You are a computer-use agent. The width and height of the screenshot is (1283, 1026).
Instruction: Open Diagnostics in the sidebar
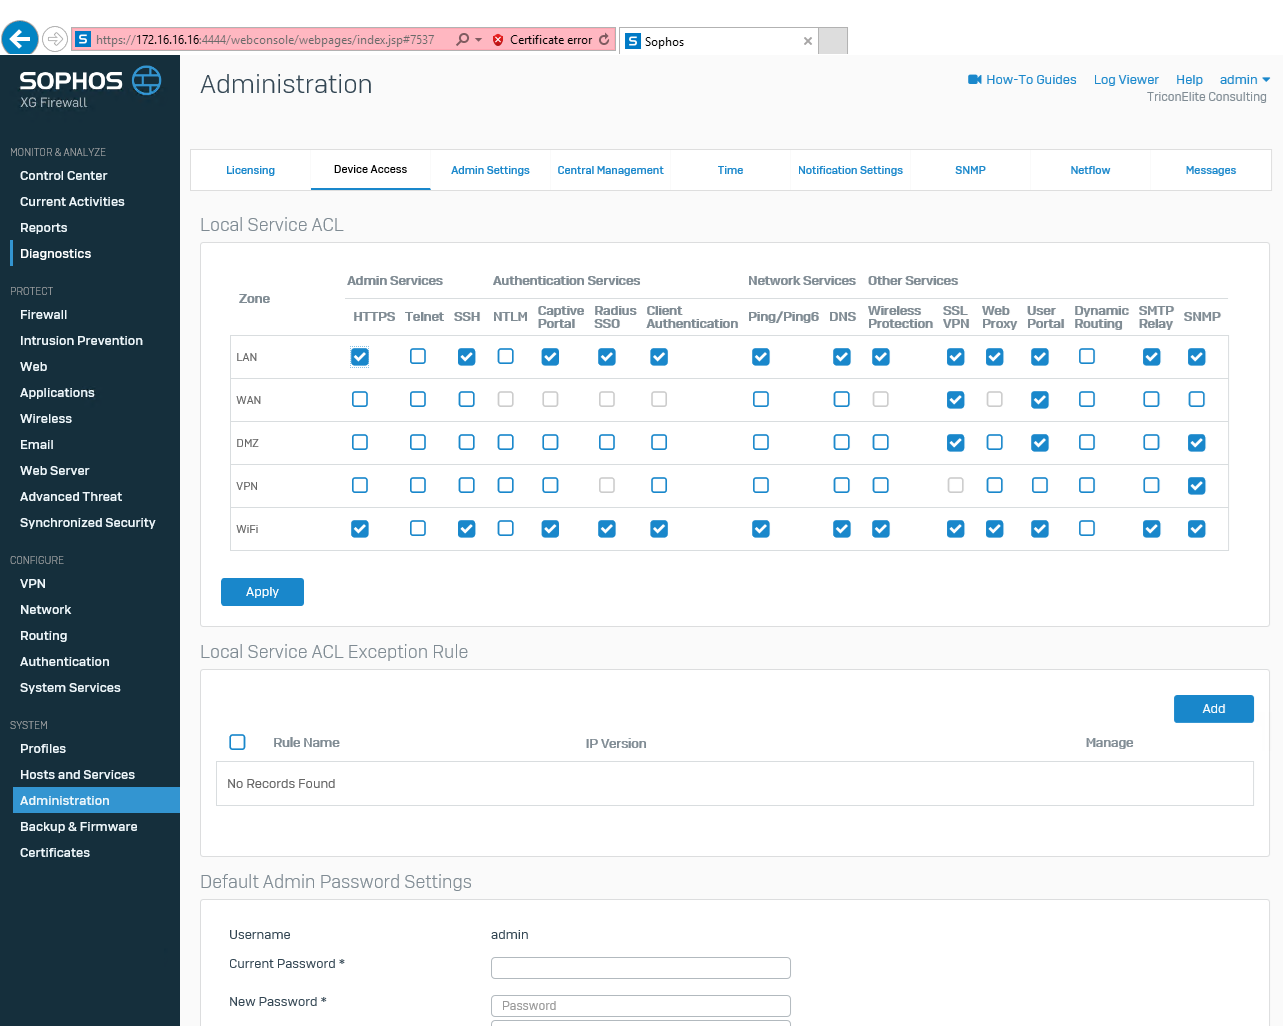tap(56, 254)
